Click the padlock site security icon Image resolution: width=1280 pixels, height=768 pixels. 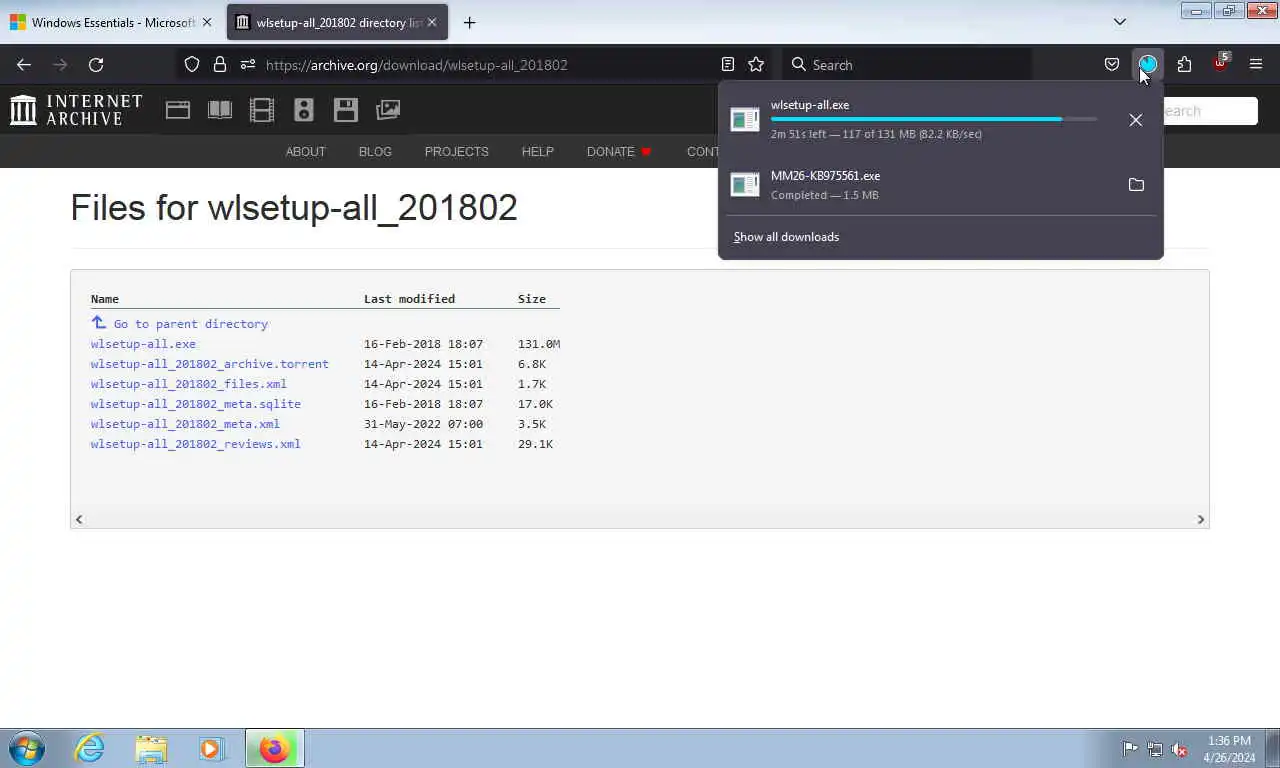[x=220, y=65]
